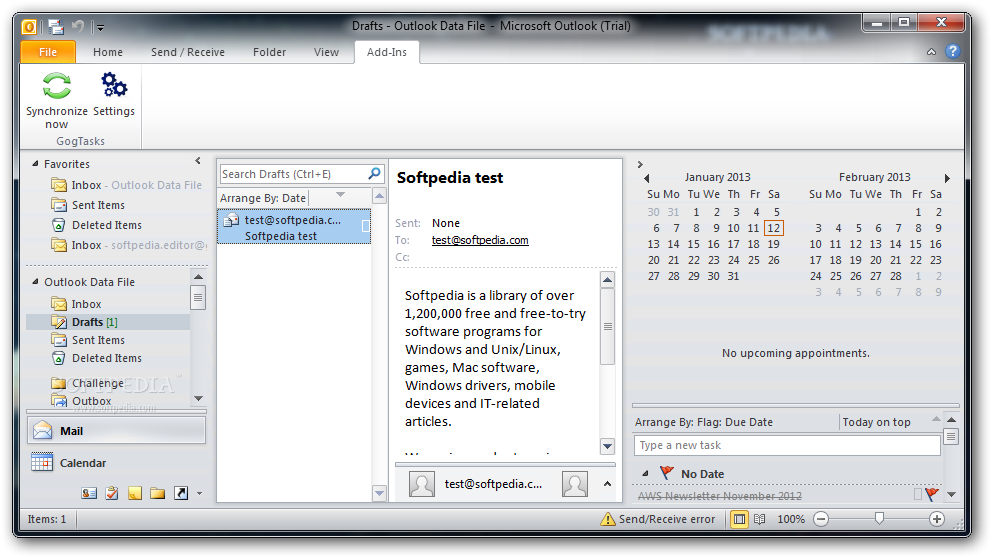Open Configure buttons dropdown arrow
The height and width of the screenshot is (558, 992).
(199, 493)
